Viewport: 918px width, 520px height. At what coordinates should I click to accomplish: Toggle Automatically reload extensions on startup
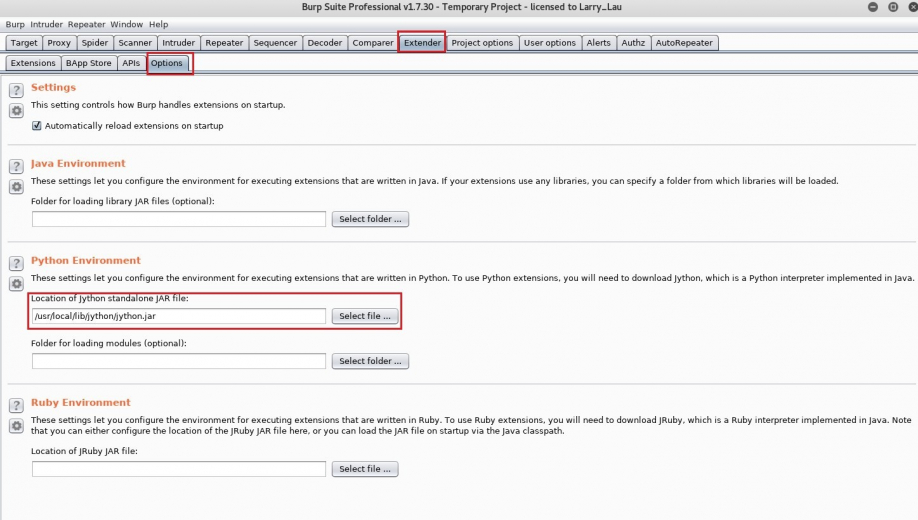[x=37, y=126]
